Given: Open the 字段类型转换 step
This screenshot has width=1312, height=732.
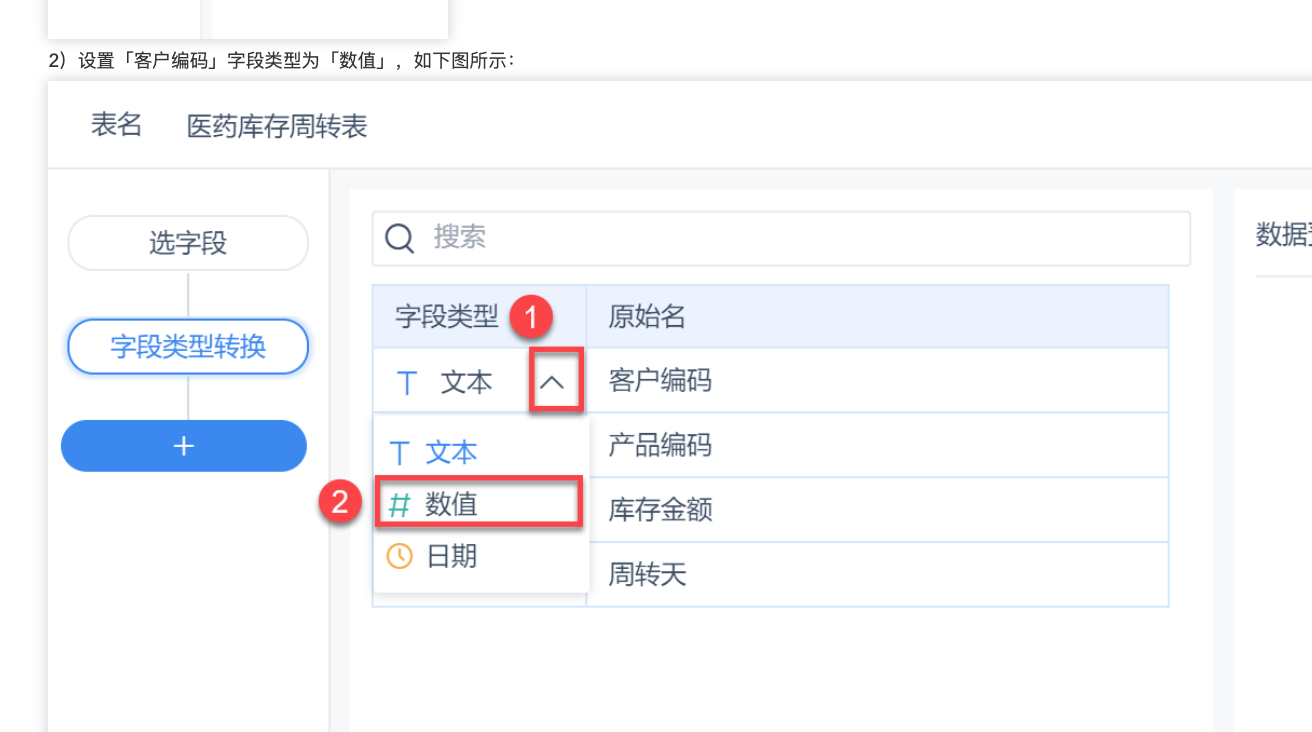Looking at the screenshot, I should [188, 346].
